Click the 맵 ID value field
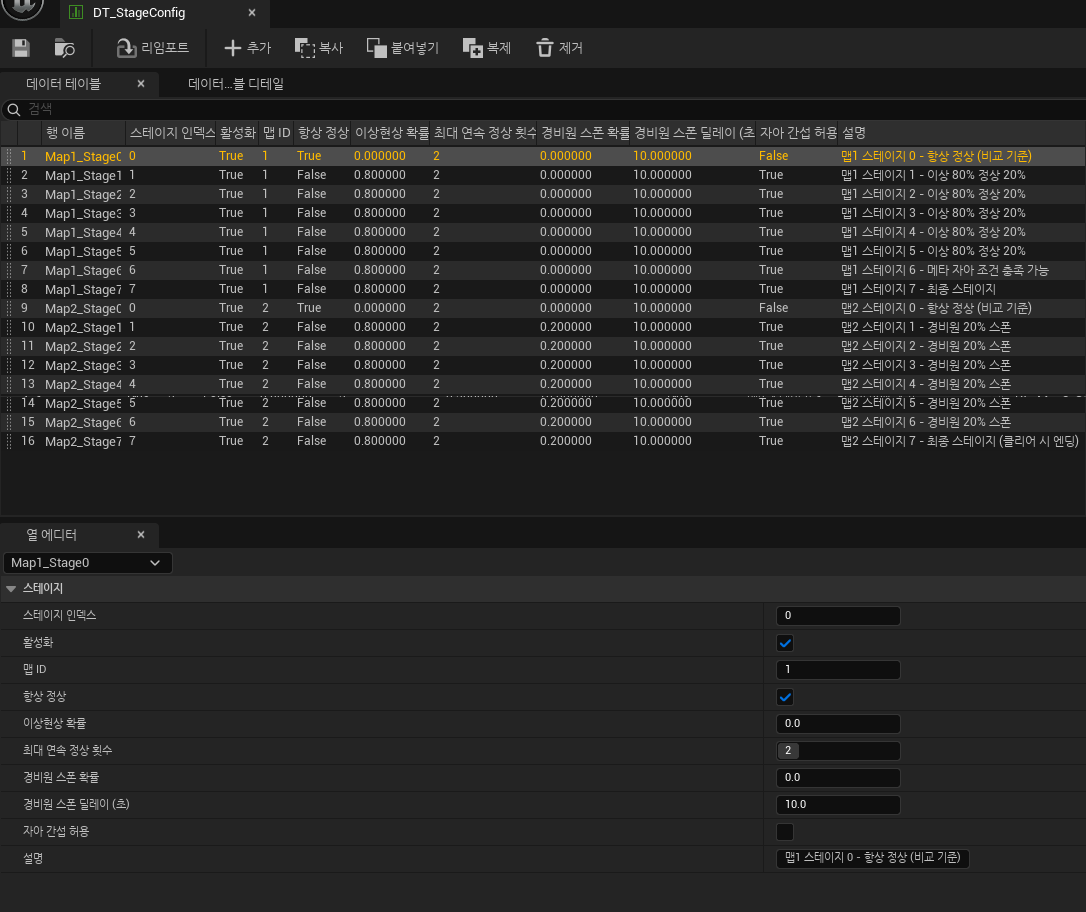 pyautogui.click(x=838, y=670)
